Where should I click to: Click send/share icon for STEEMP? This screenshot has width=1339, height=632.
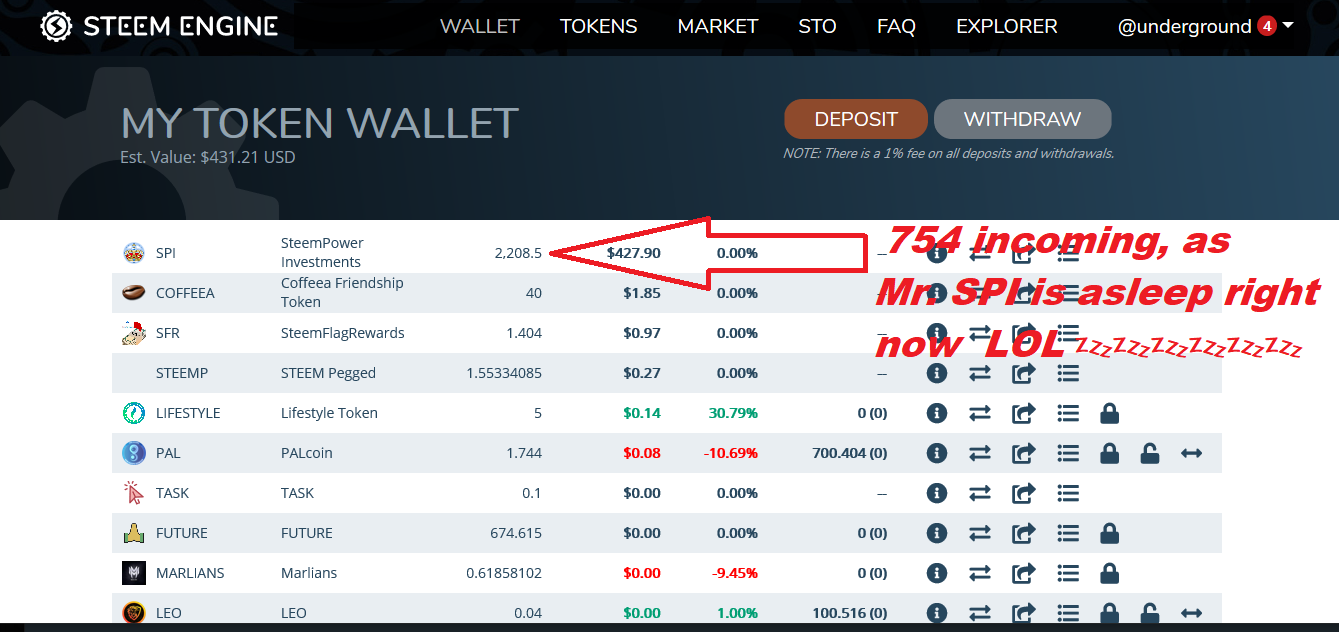1024,373
